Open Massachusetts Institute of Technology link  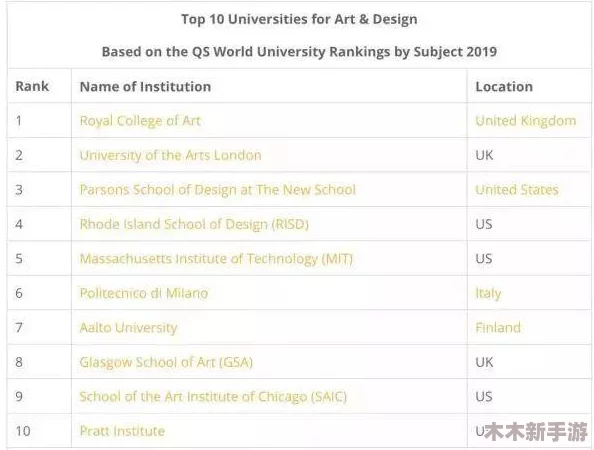[x=216, y=259]
